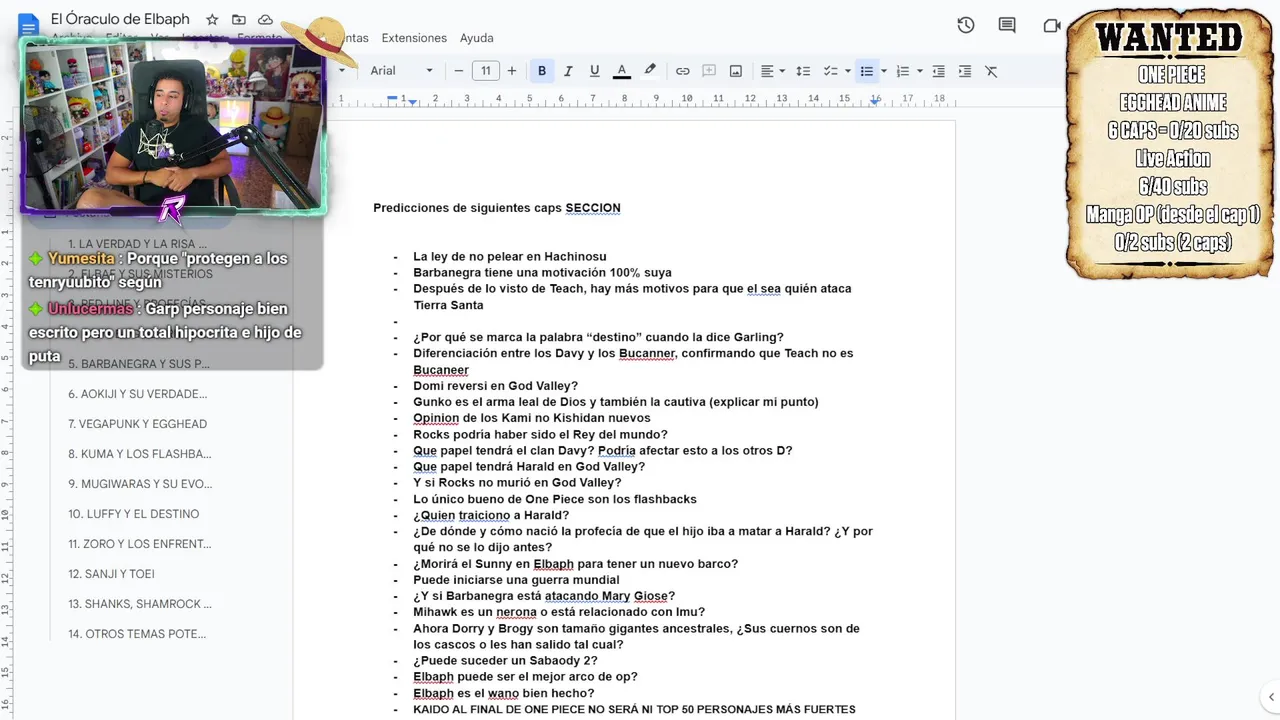This screenshot has width=1280, height=720.
Task: Open the style dropdown arrow left of Arial
Action: 342,71
